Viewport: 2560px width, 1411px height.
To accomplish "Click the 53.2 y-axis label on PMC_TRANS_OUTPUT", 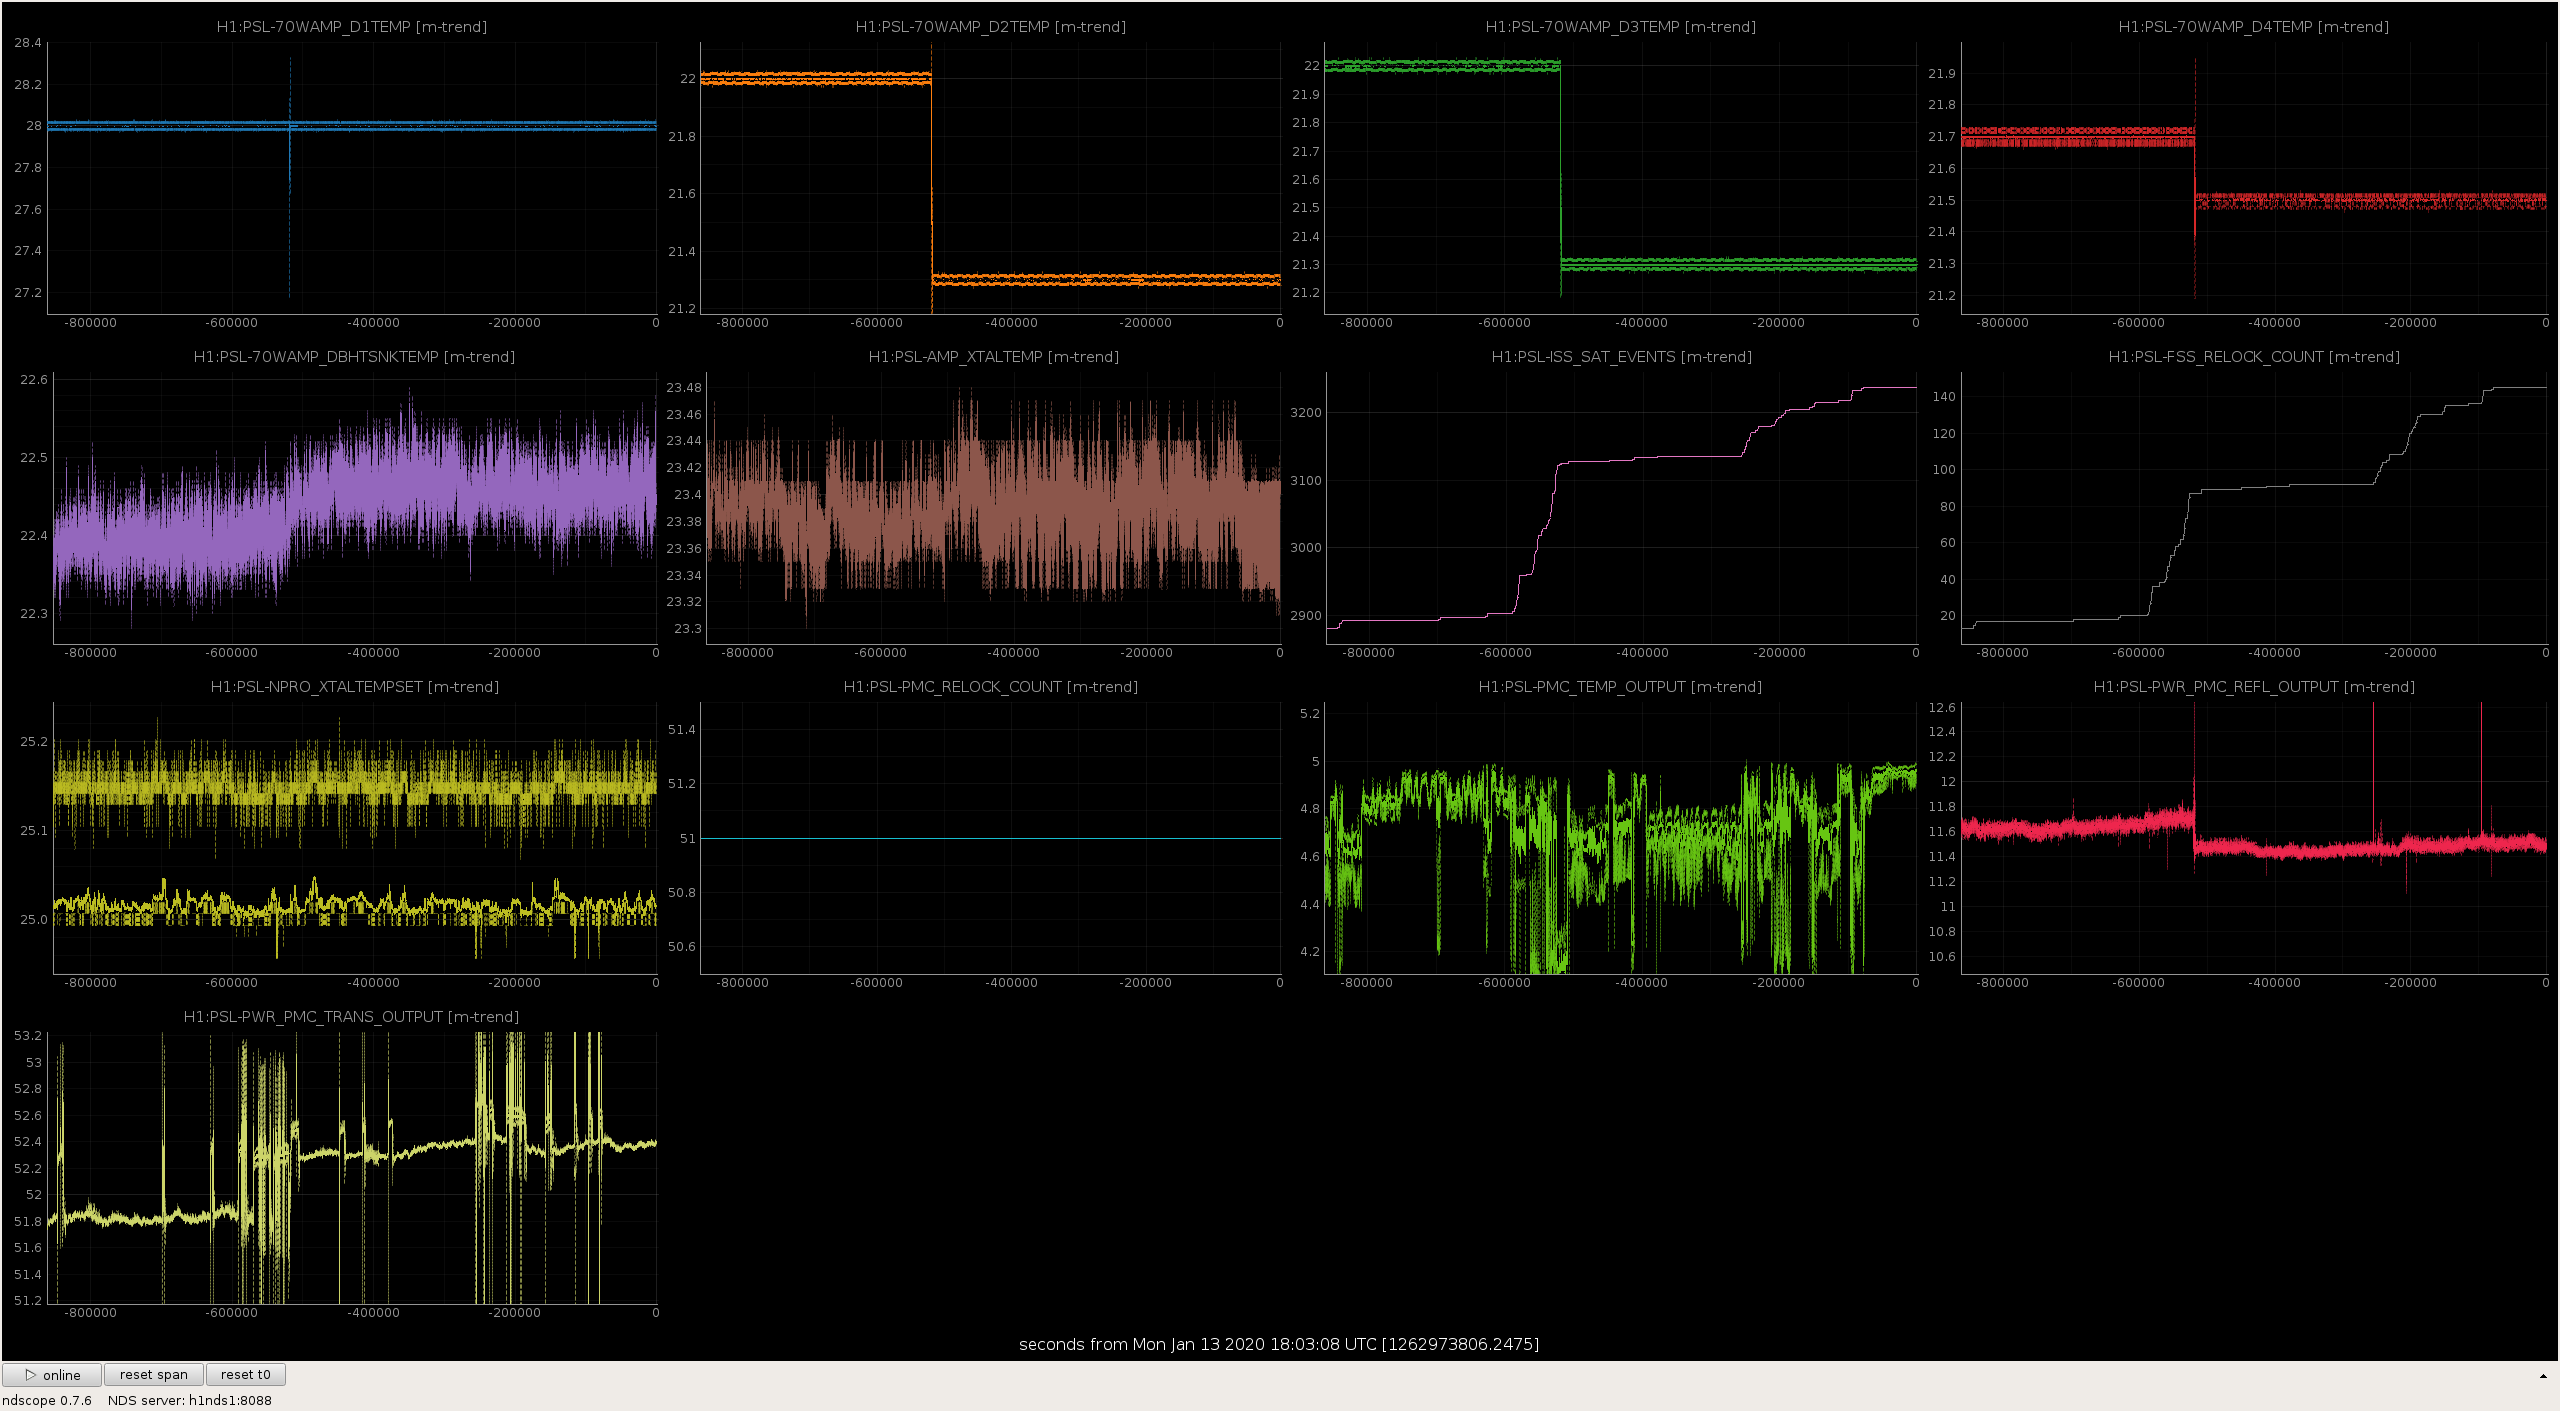I will pyautogui.click(x=28, y=1036).
